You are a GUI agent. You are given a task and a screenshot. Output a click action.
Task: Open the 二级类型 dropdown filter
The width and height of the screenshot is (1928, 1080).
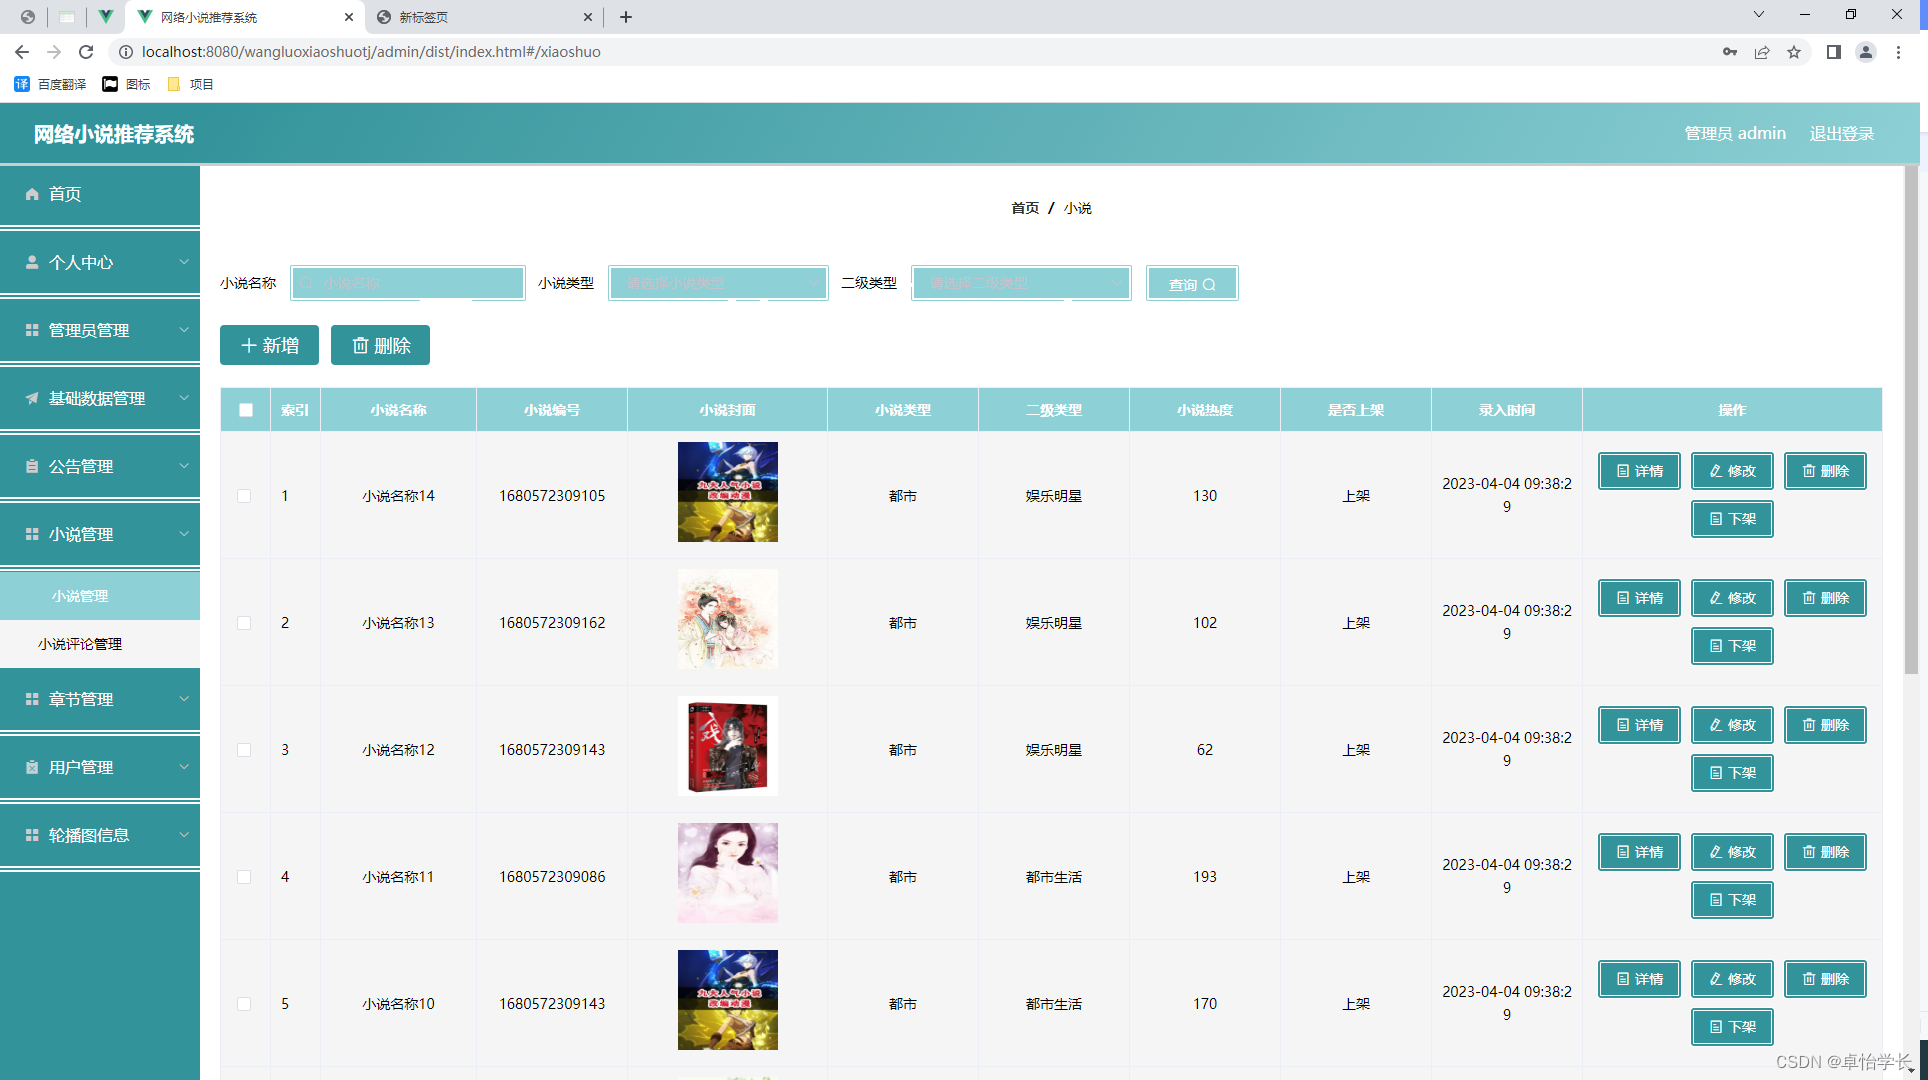1021,284
